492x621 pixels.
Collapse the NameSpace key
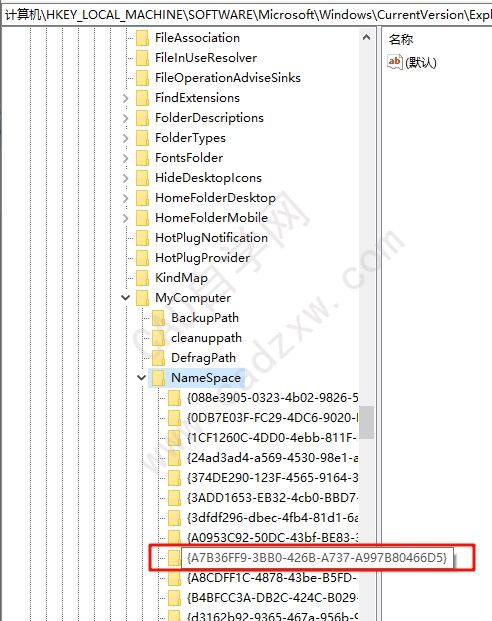141,377
